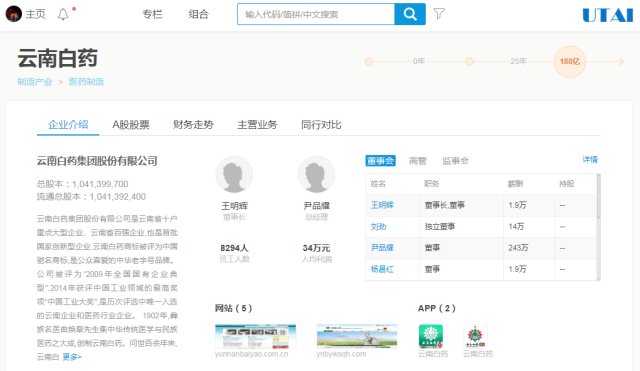Open 刘劲 in the board table

tap(378, 227)
